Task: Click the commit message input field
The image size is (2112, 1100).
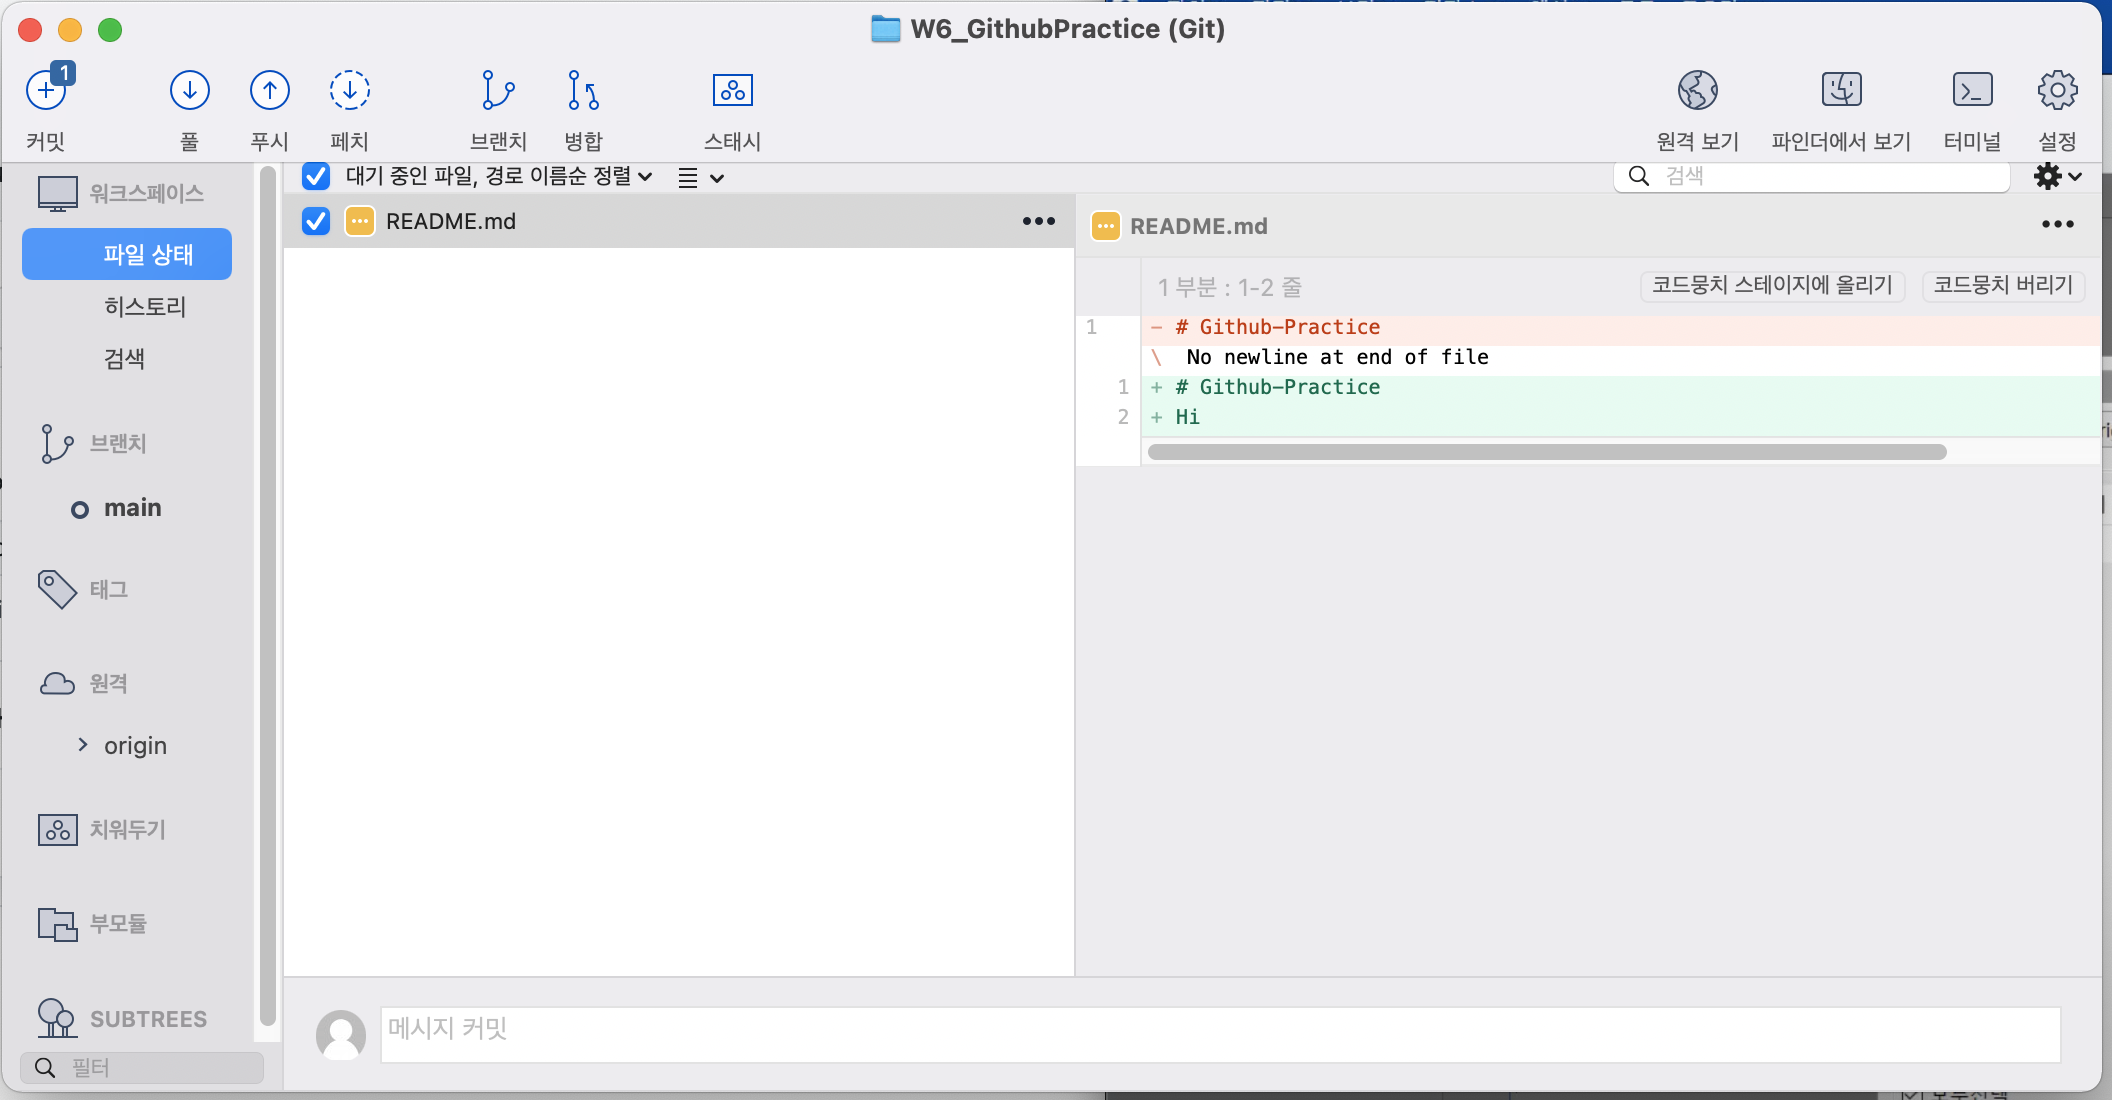Action: tap(1220, 1034)
